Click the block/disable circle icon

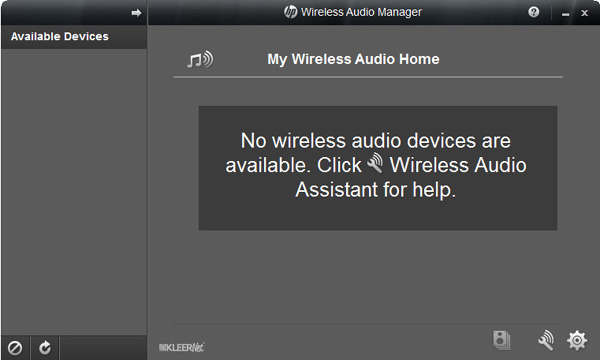click(15, 348)
